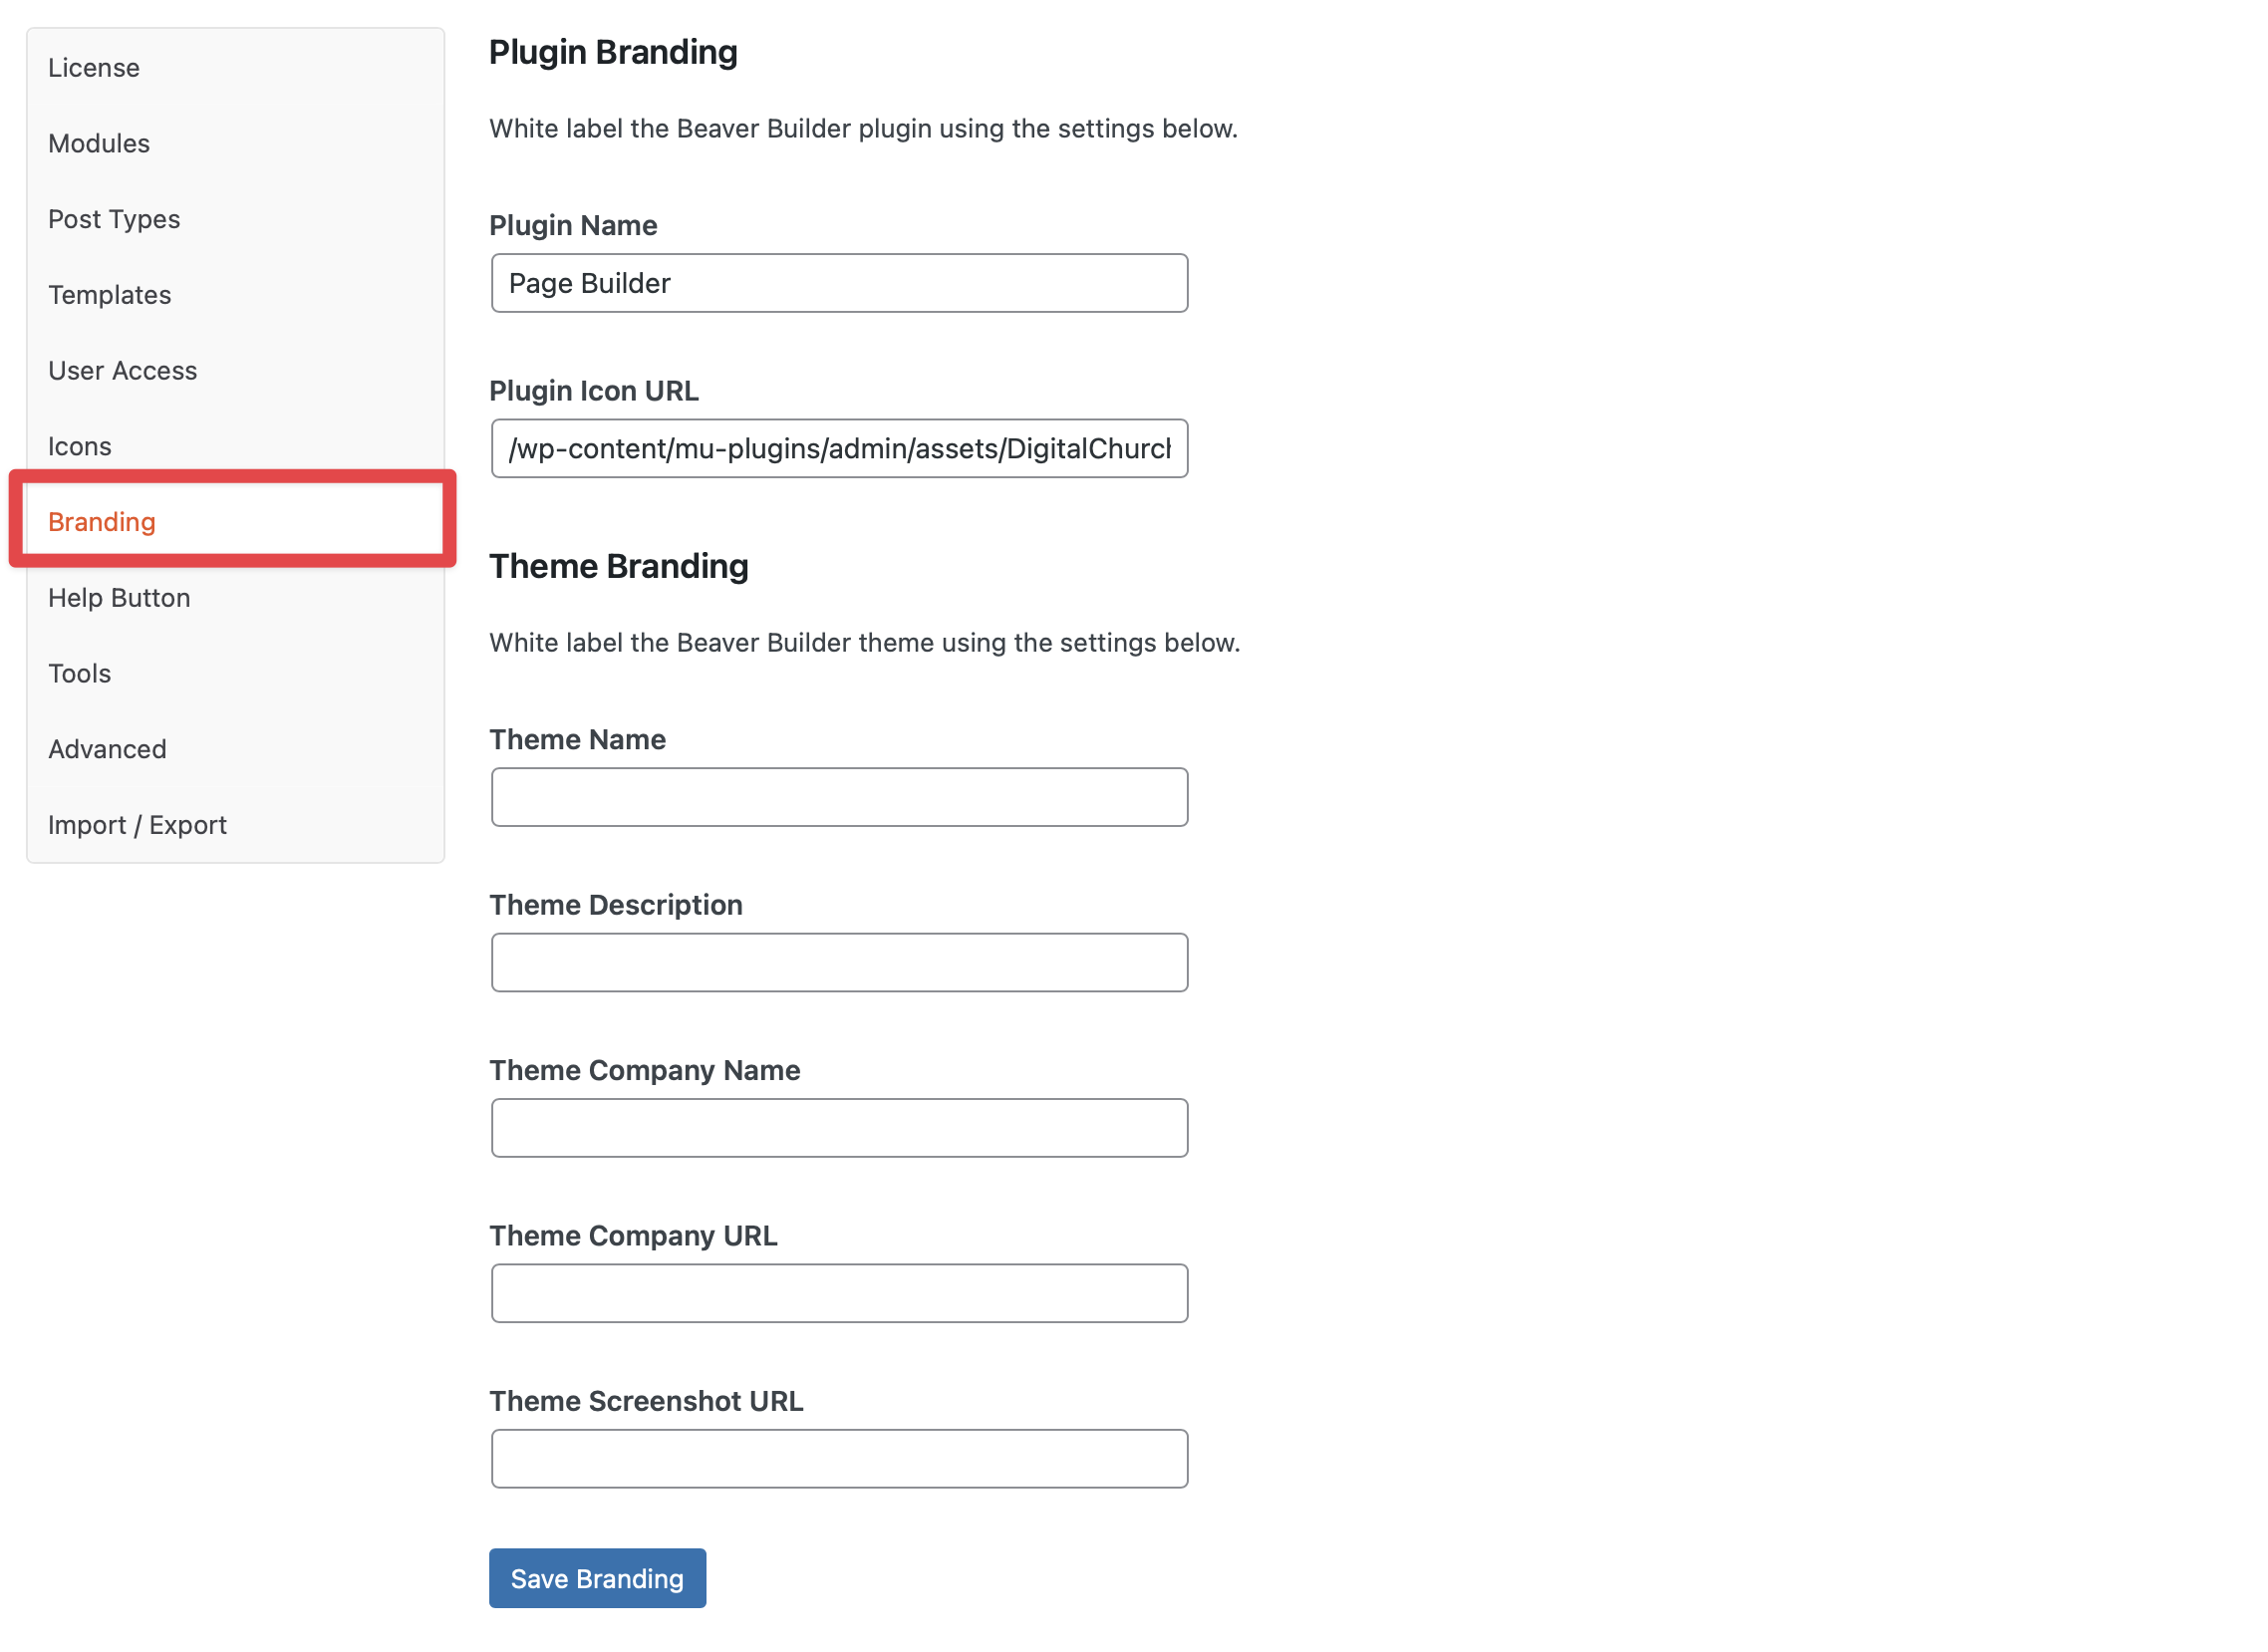The image size is (2268, 1652).
Task: Click the Plugin Icon URL field
Action: [838, 447]
